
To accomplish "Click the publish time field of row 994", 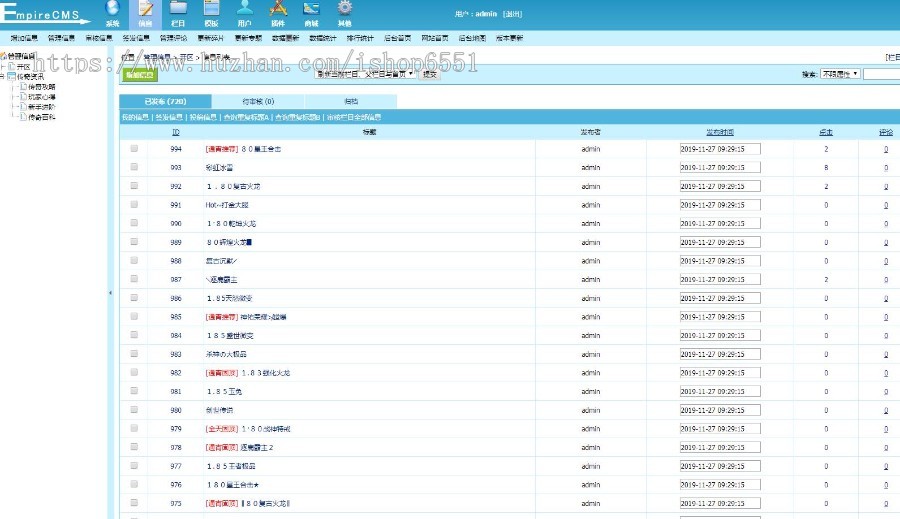I will (x=720, y=149).
